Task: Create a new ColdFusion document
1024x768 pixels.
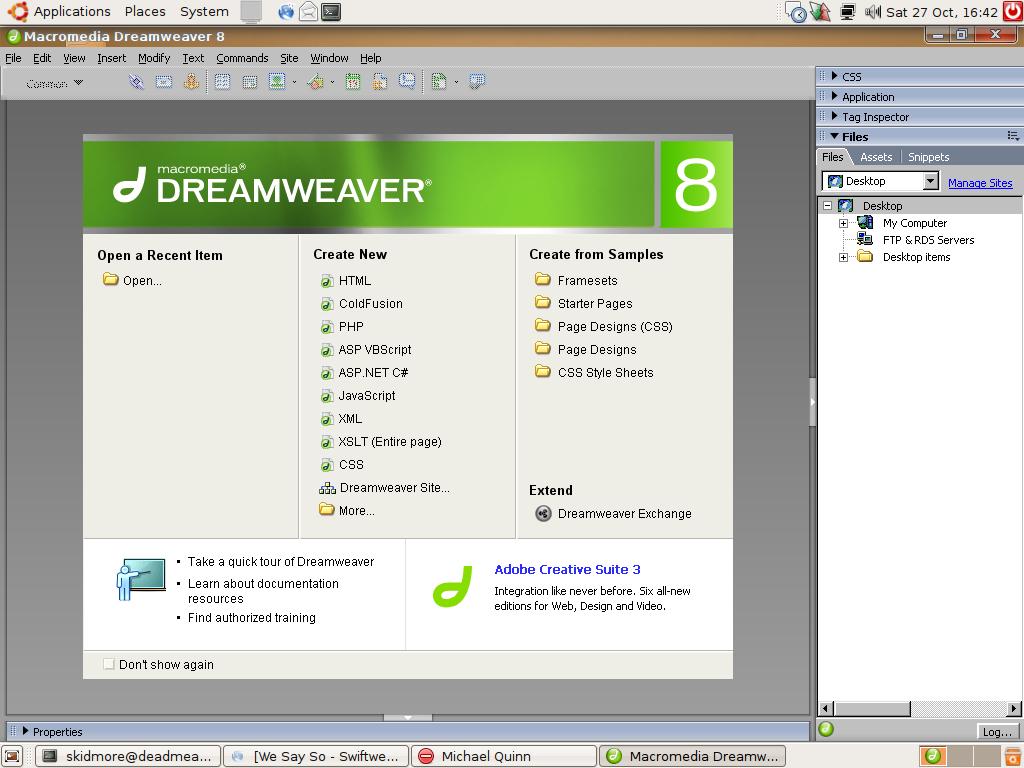Action: [x=361, y=304]
